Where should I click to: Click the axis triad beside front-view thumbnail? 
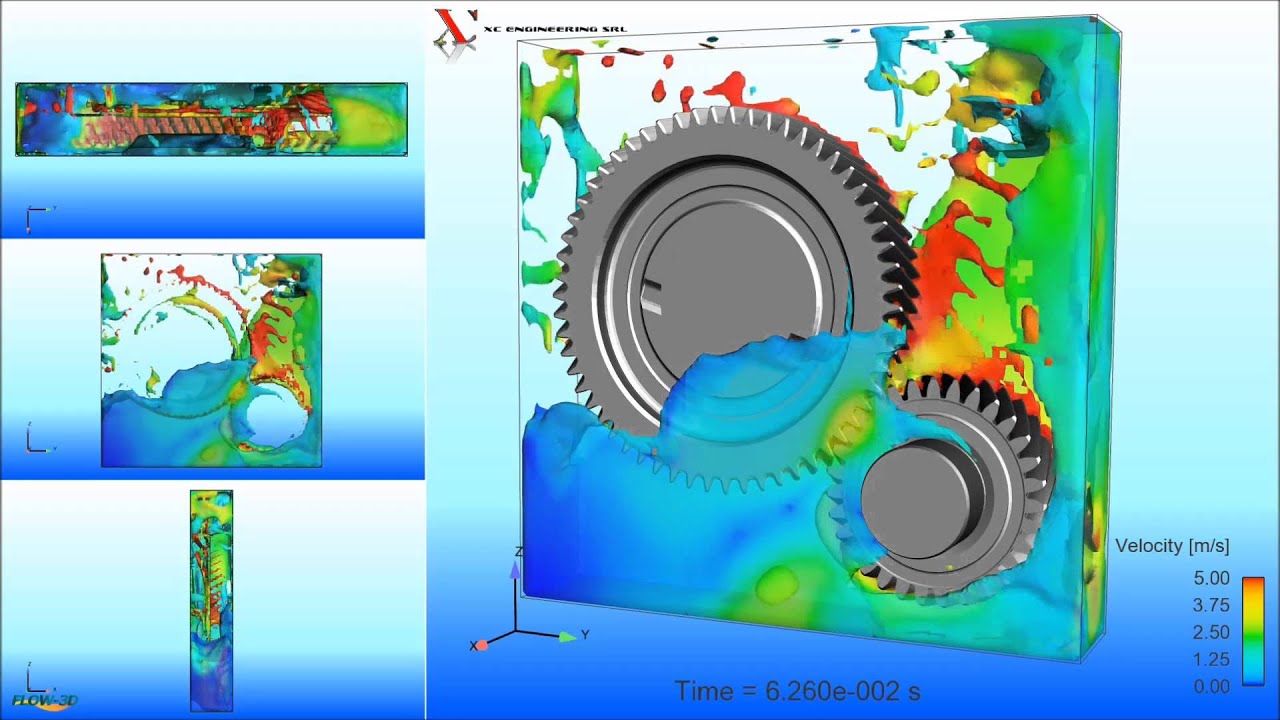40,438
